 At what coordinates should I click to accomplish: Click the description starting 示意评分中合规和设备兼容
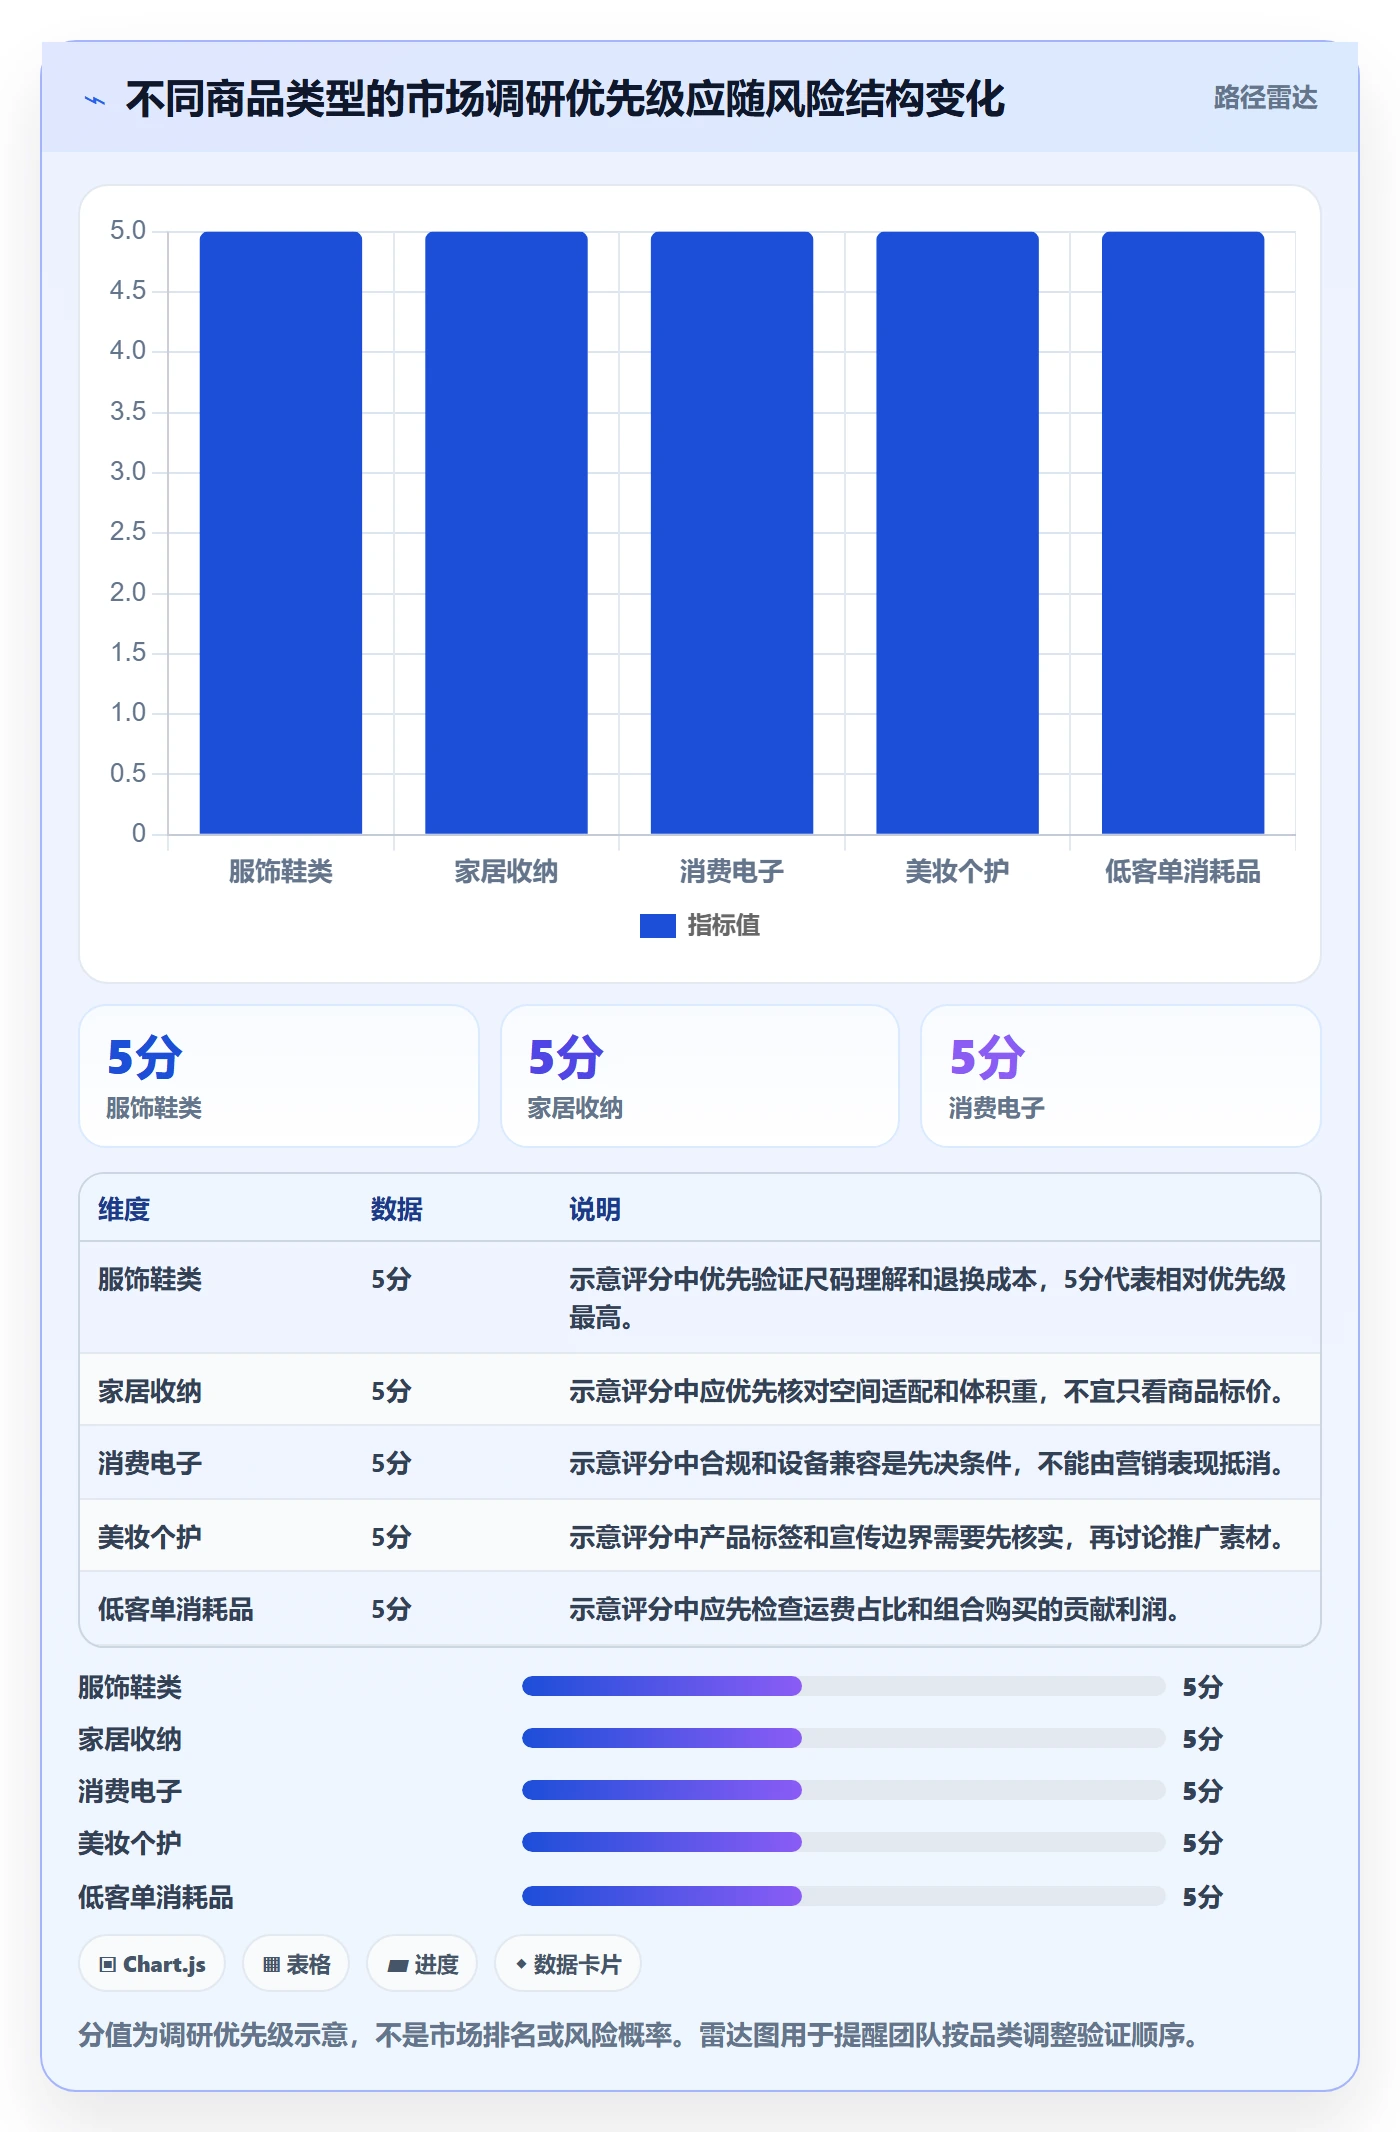coord(929,1464)
